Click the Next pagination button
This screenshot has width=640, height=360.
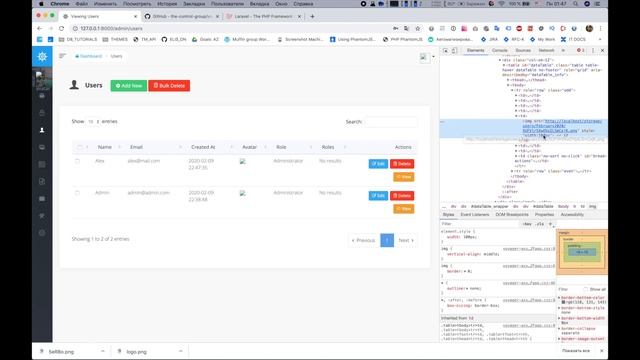(406, 240)
